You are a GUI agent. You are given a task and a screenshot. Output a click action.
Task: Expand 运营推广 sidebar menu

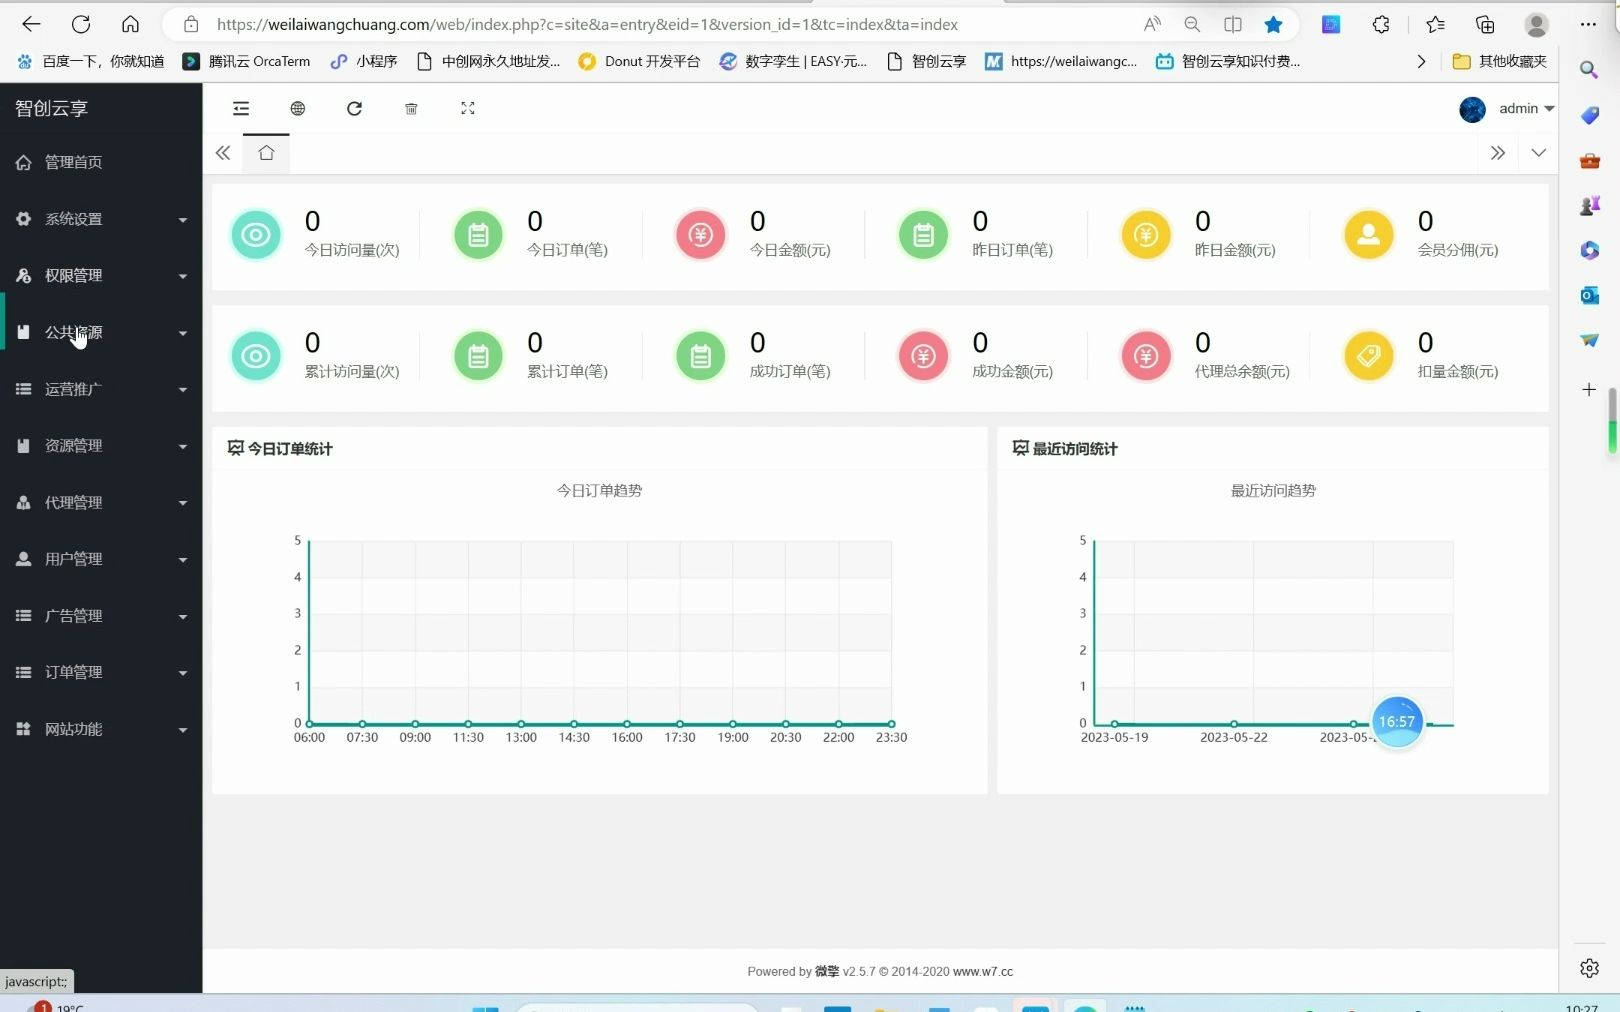click(x=101, y=389)
